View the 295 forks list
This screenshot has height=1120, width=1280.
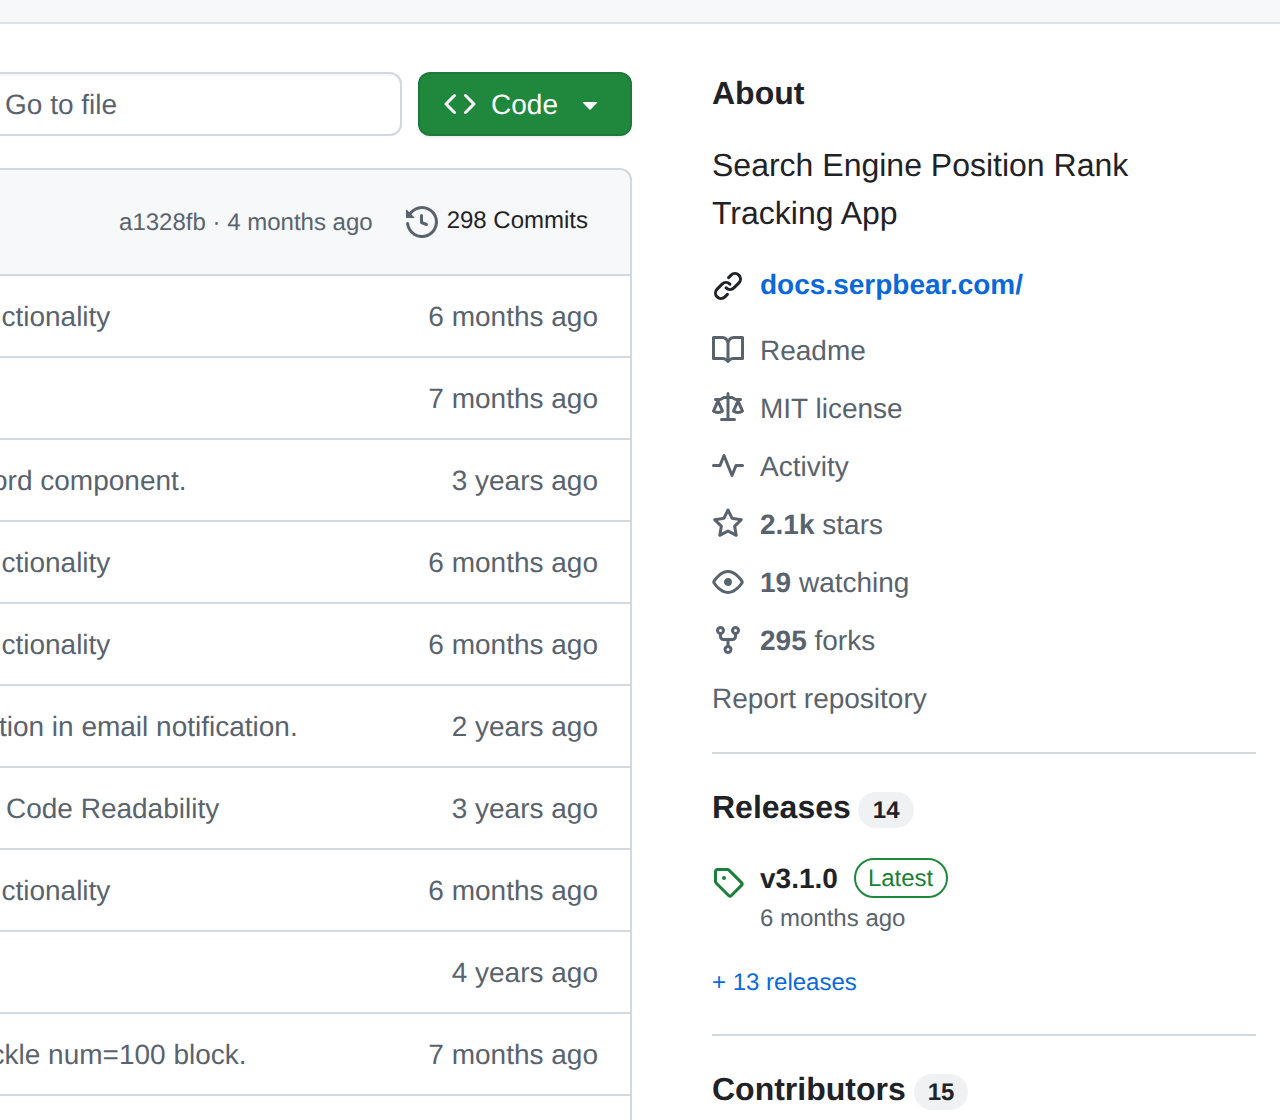[x=817, y=641]
